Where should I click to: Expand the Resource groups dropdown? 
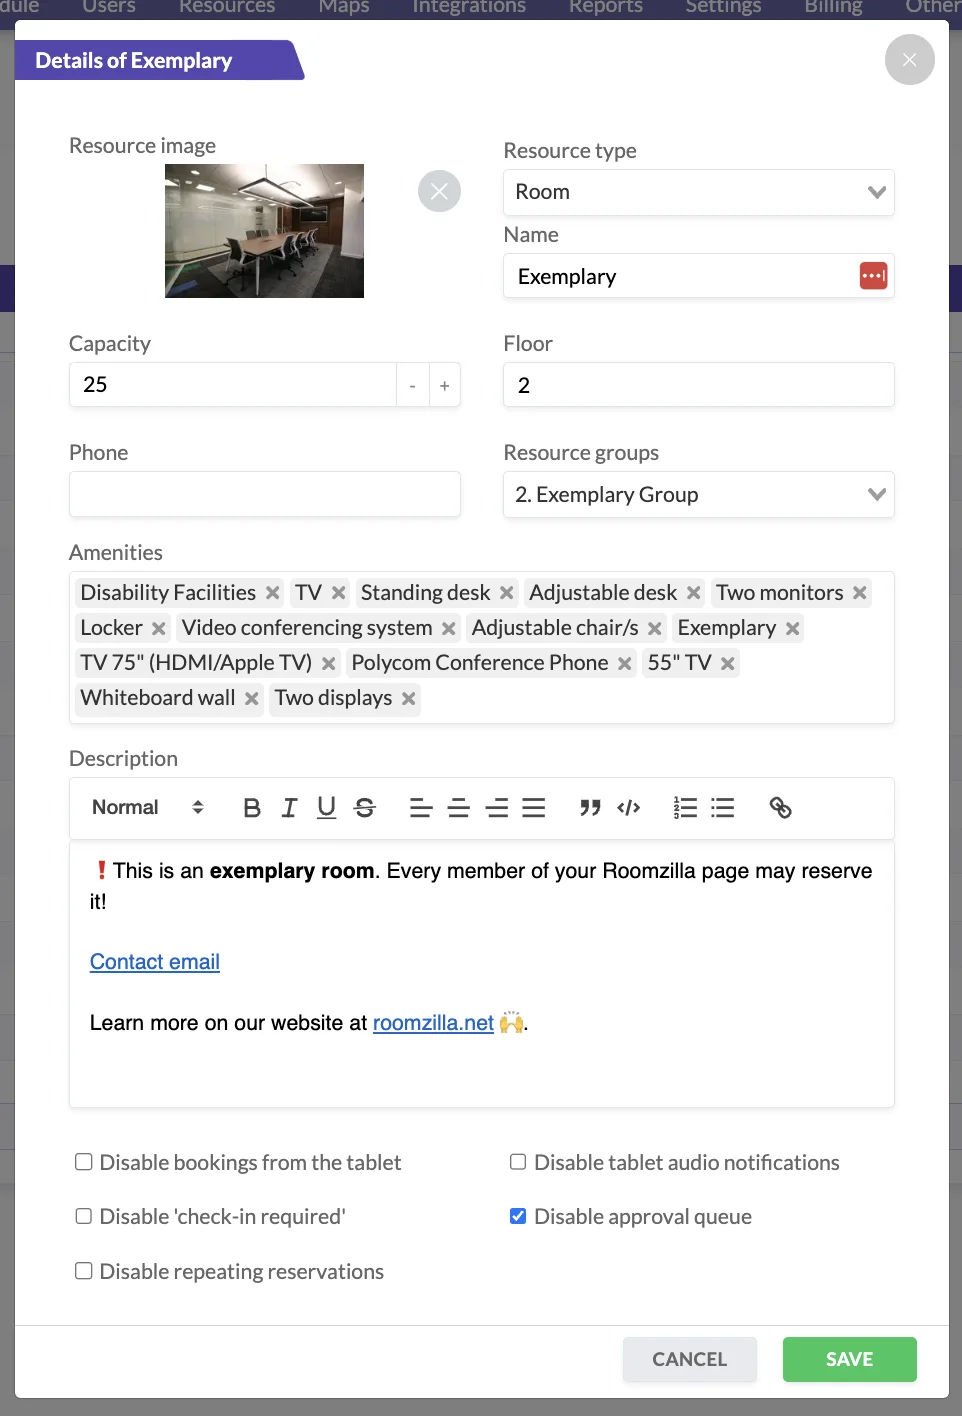(x=698, y=495)
